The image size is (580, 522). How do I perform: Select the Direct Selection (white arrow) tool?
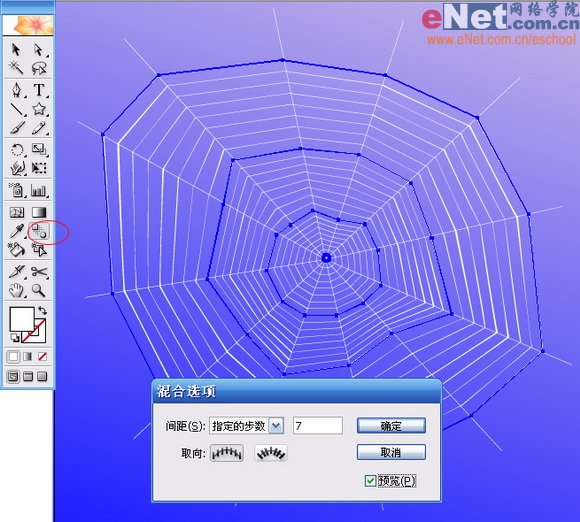click(38, 50)
